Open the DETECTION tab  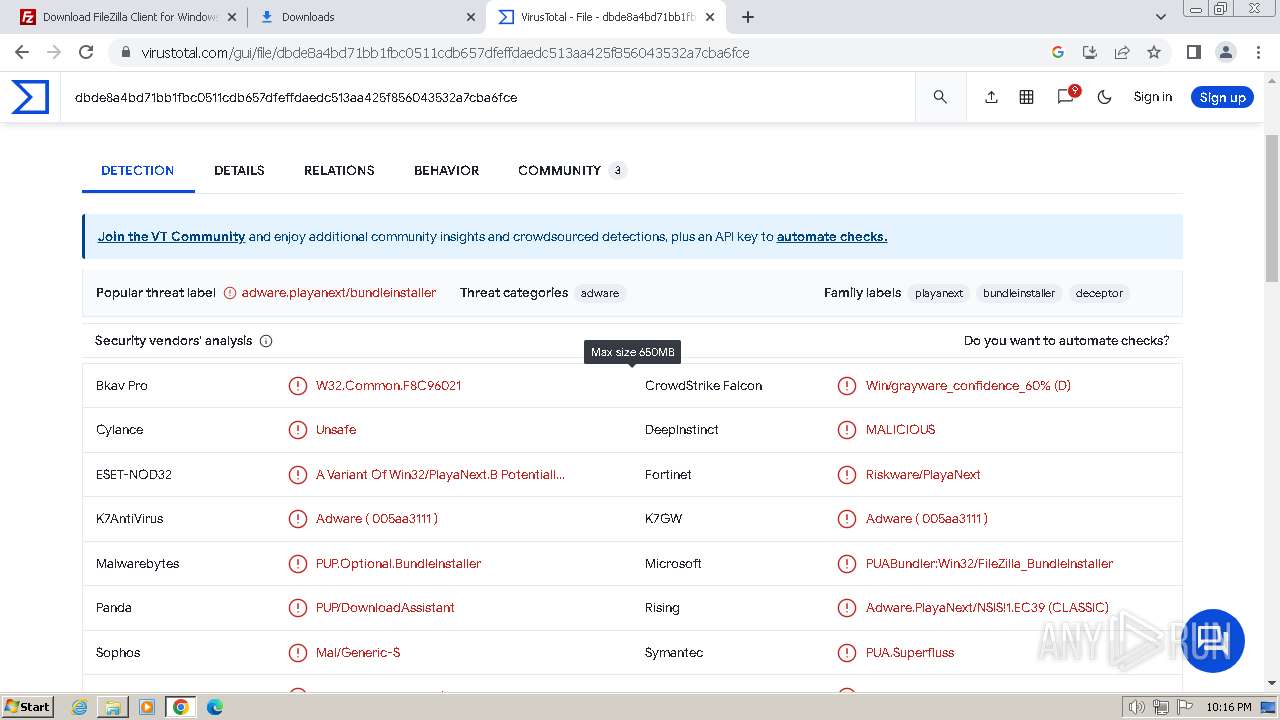[x=138, y=170]
